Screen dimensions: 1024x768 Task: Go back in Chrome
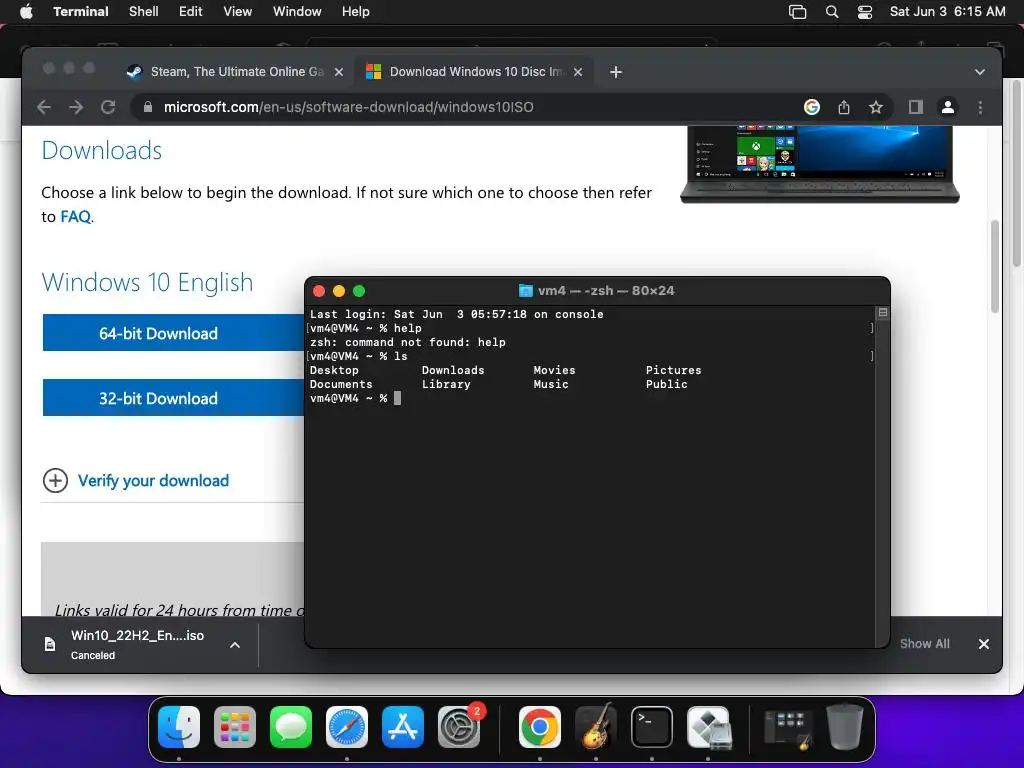point(44,107)
